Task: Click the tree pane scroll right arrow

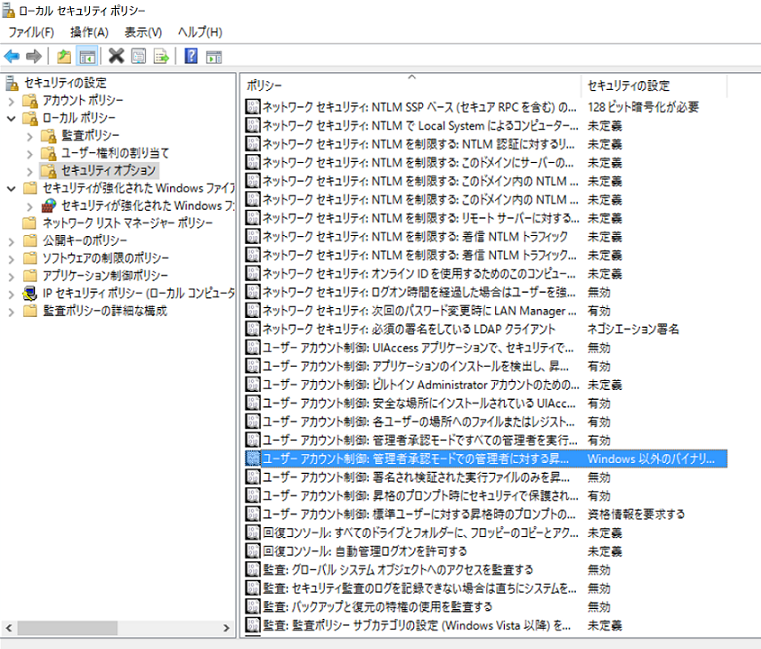Action: 226,628
